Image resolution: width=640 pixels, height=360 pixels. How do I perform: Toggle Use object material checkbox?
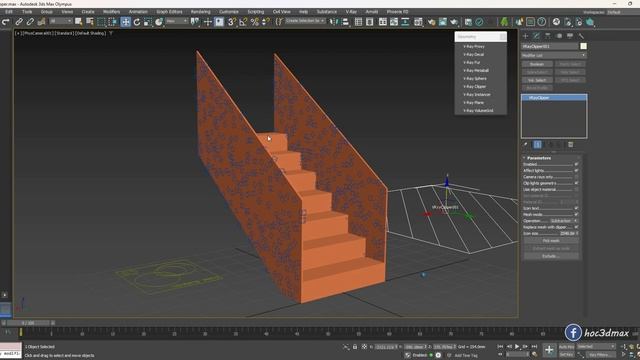pyautogui.click(x=576, y=189)
